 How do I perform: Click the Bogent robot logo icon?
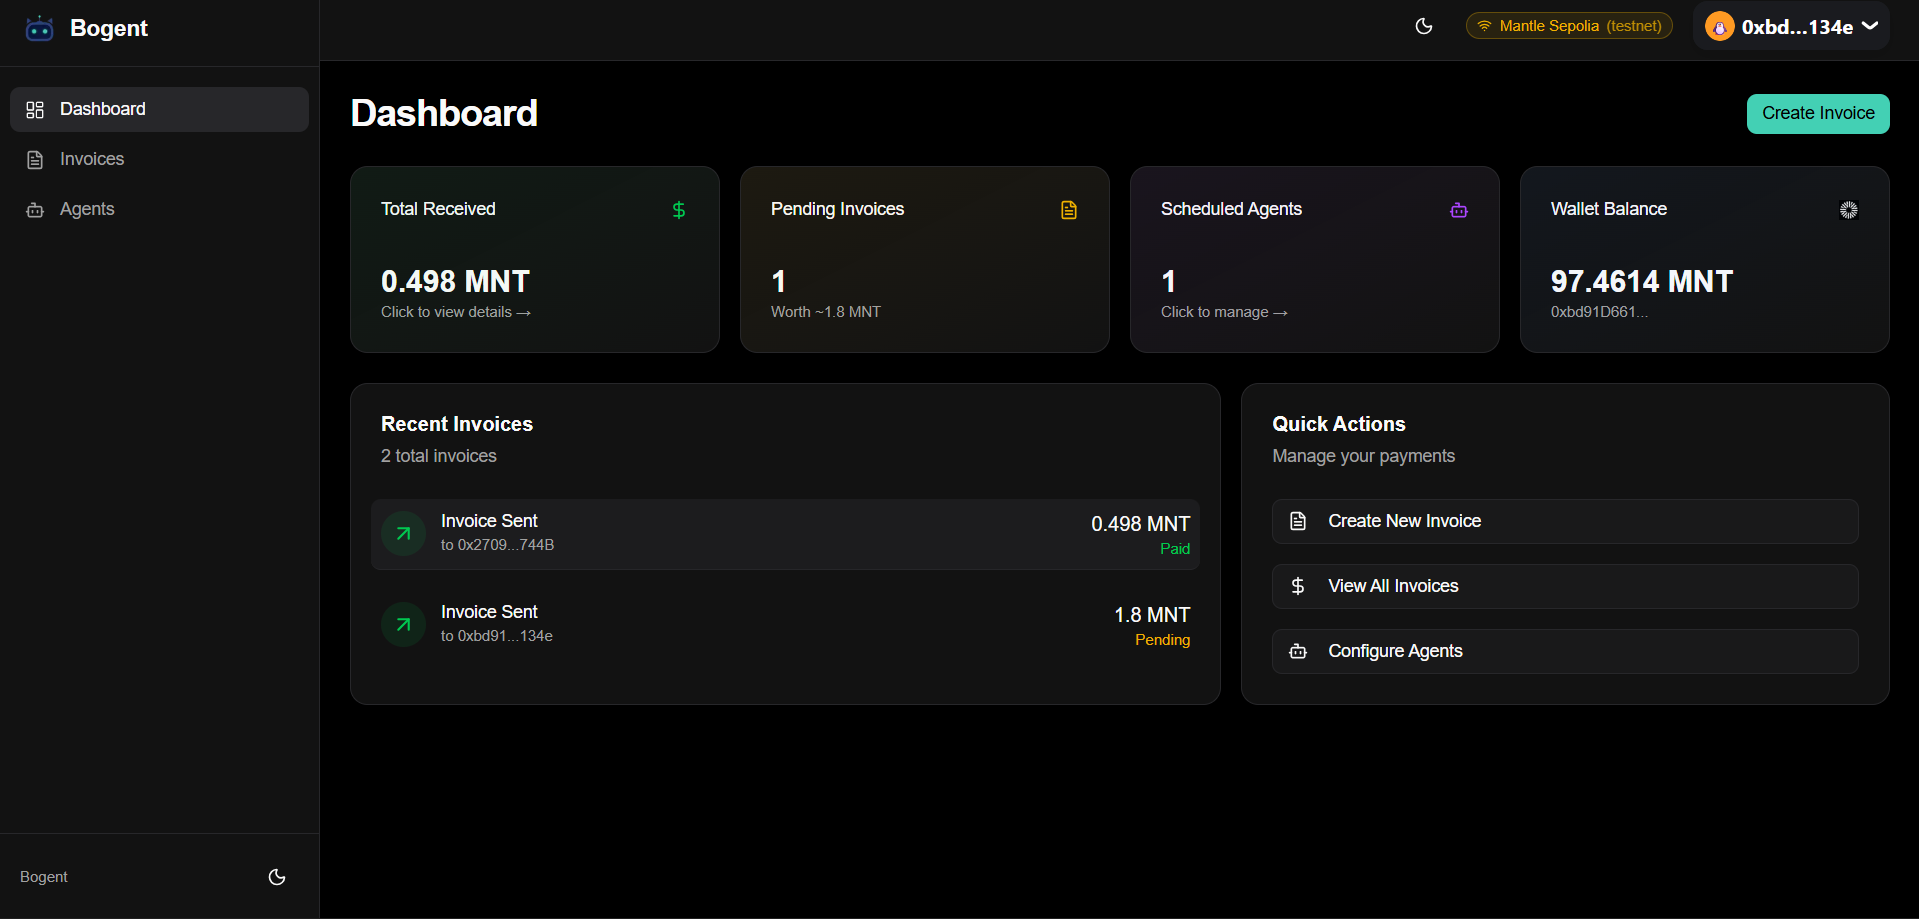click(x=39, y=29)
